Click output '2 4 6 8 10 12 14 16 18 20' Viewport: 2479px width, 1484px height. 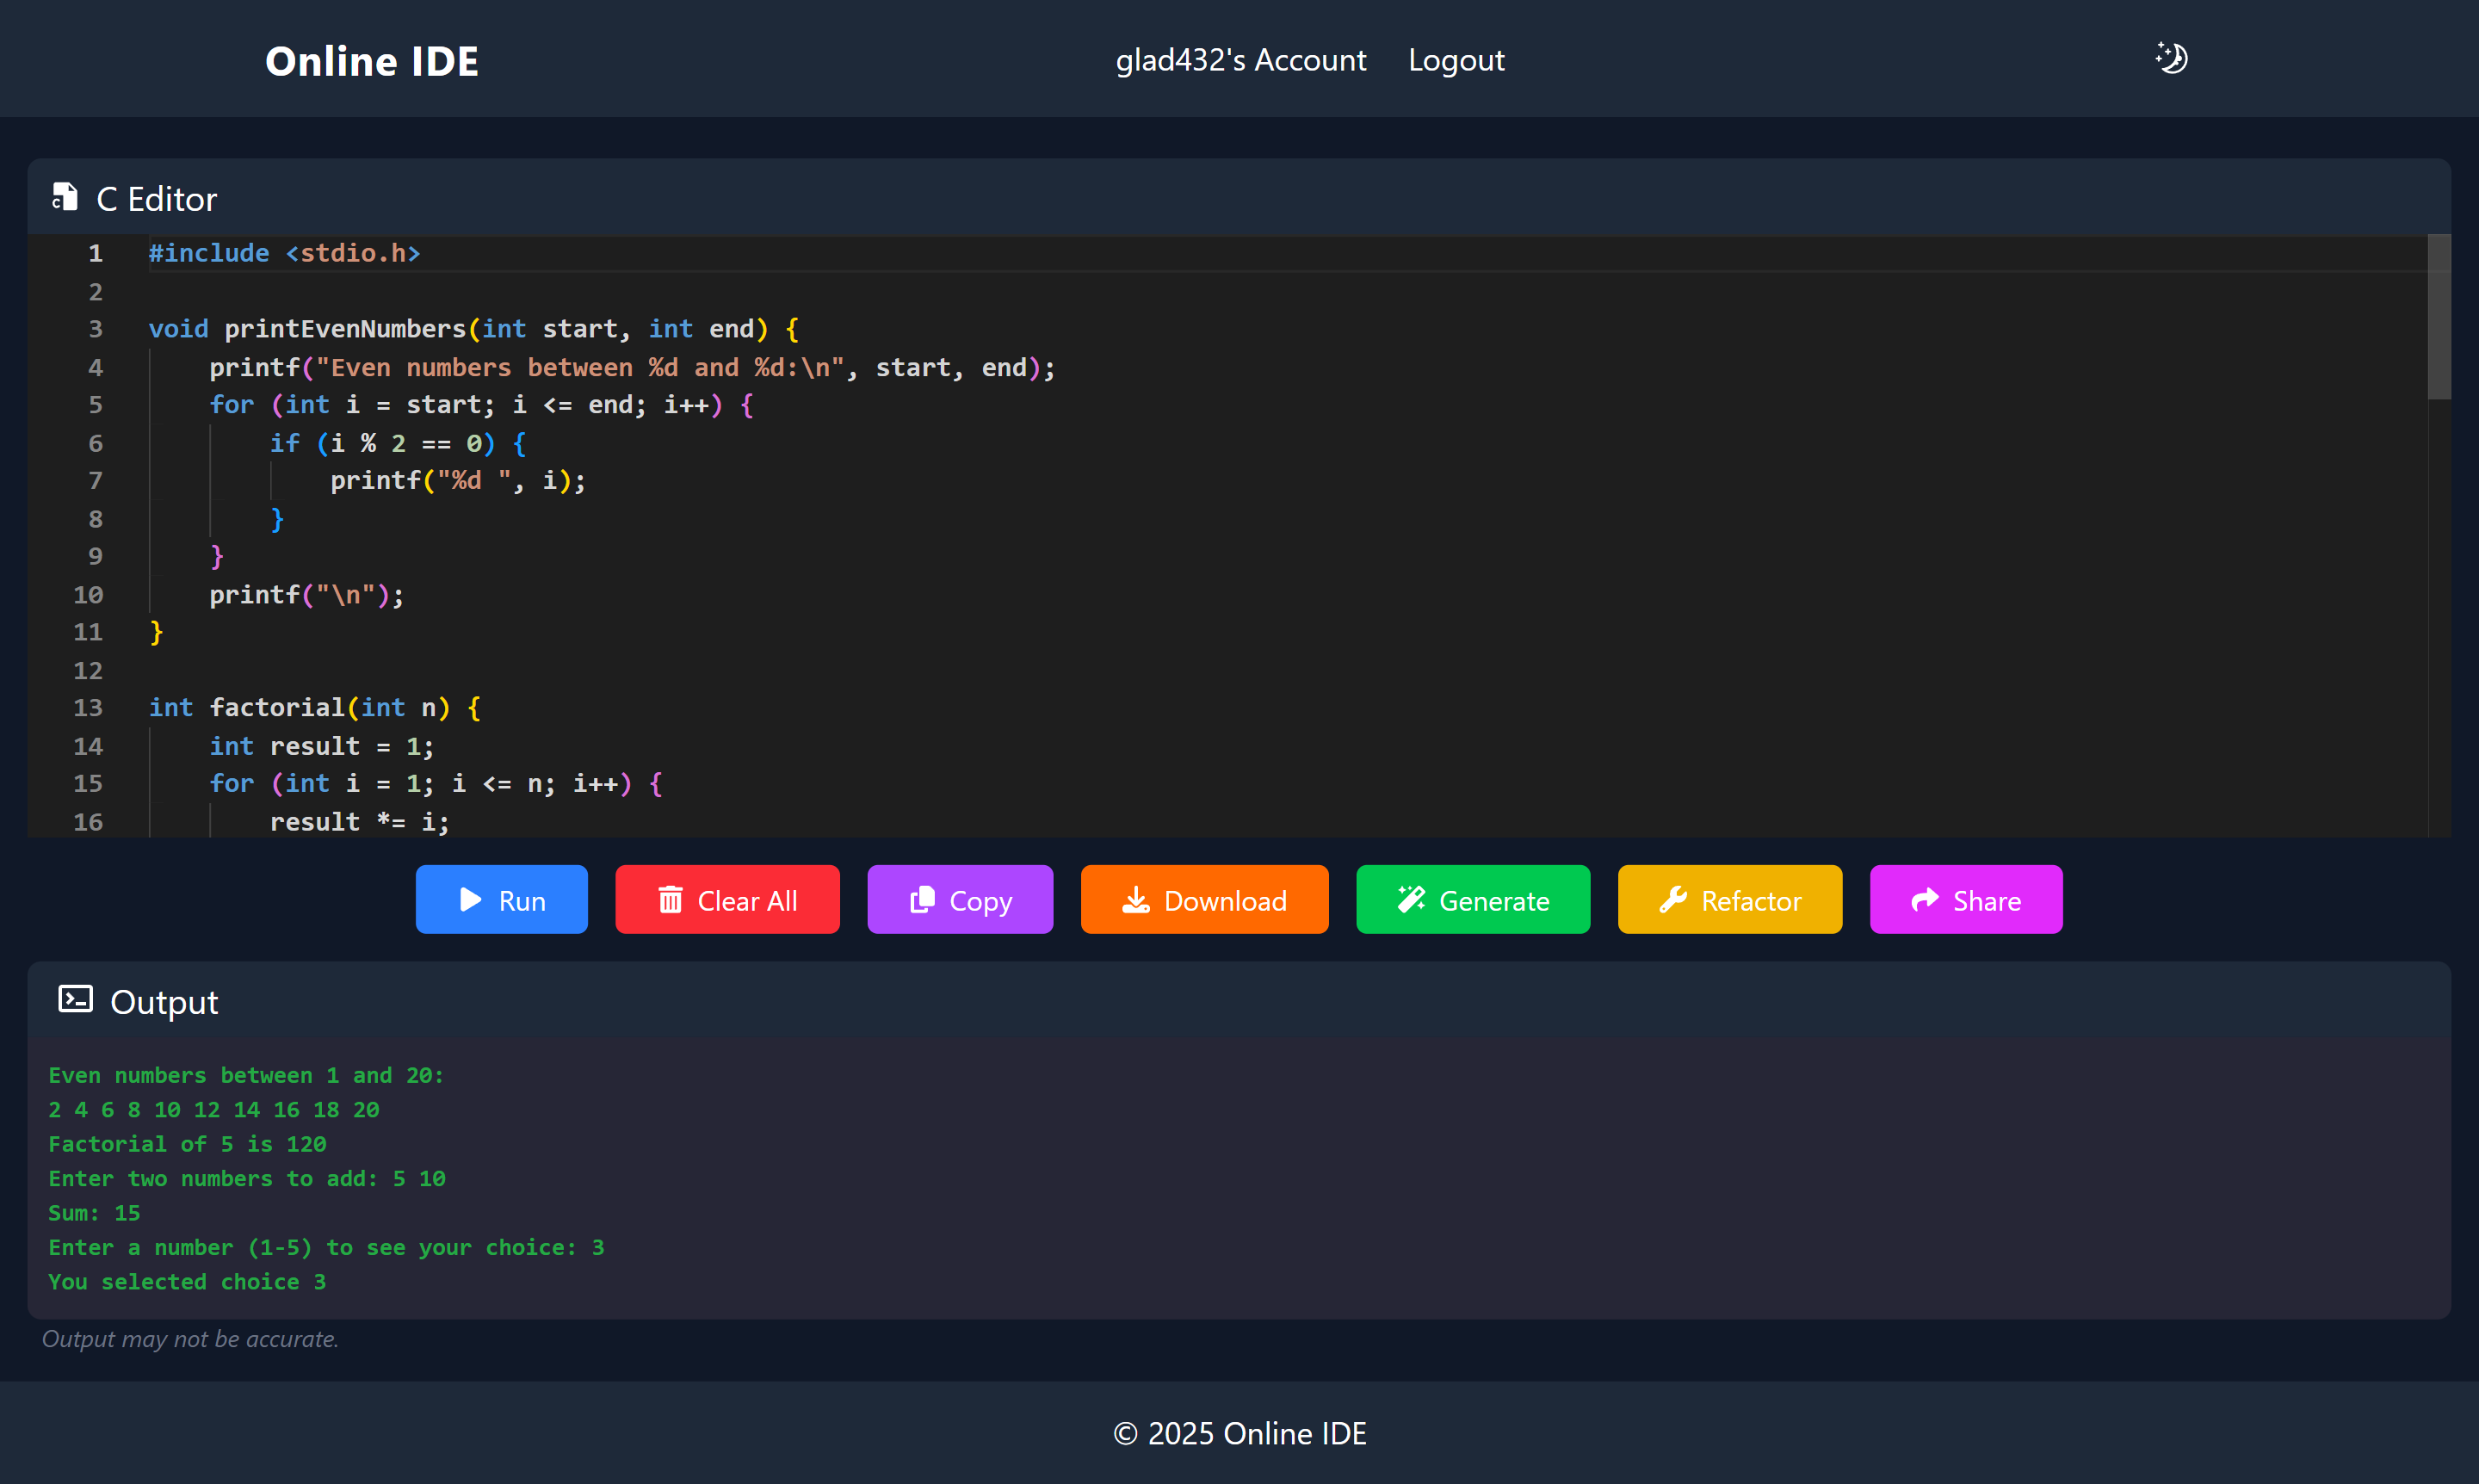214,1110
